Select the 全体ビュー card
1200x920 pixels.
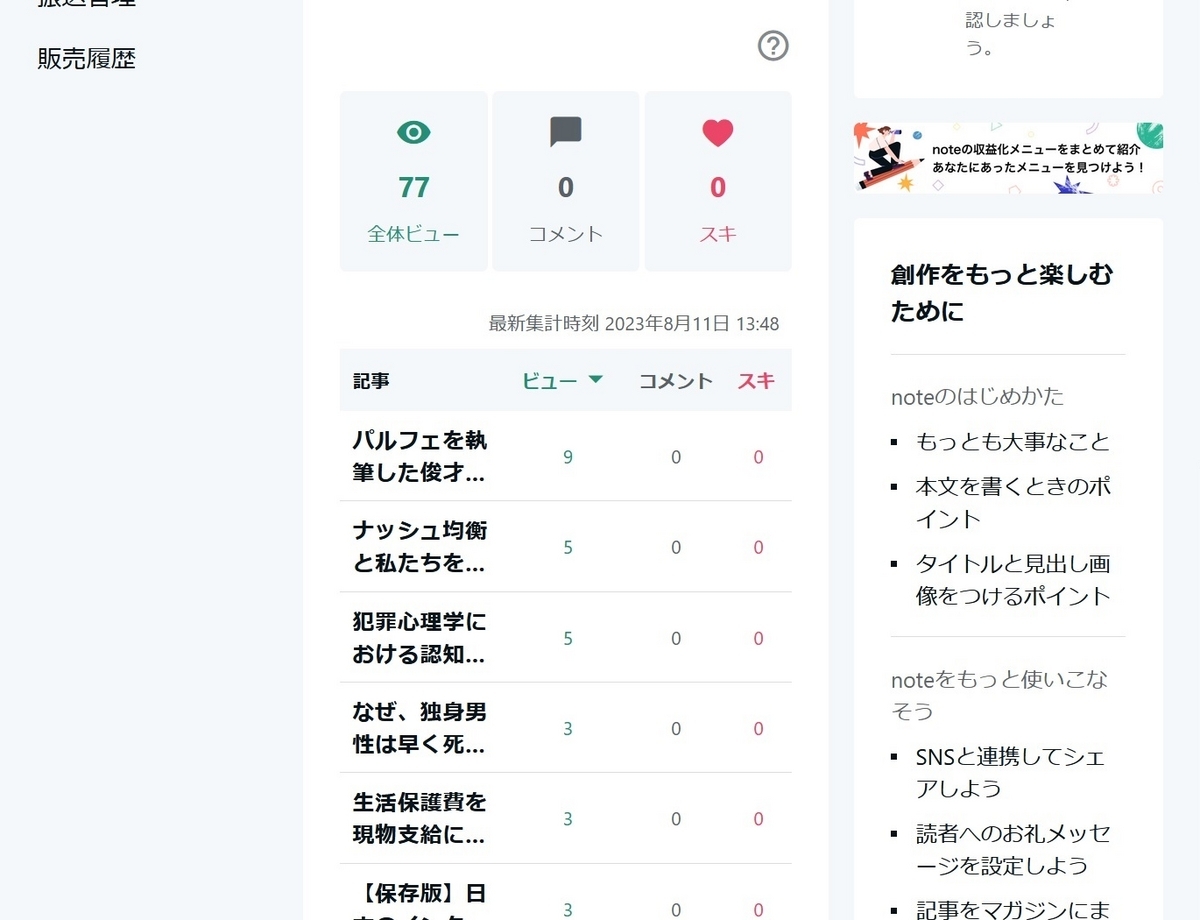tap(414, 181)
